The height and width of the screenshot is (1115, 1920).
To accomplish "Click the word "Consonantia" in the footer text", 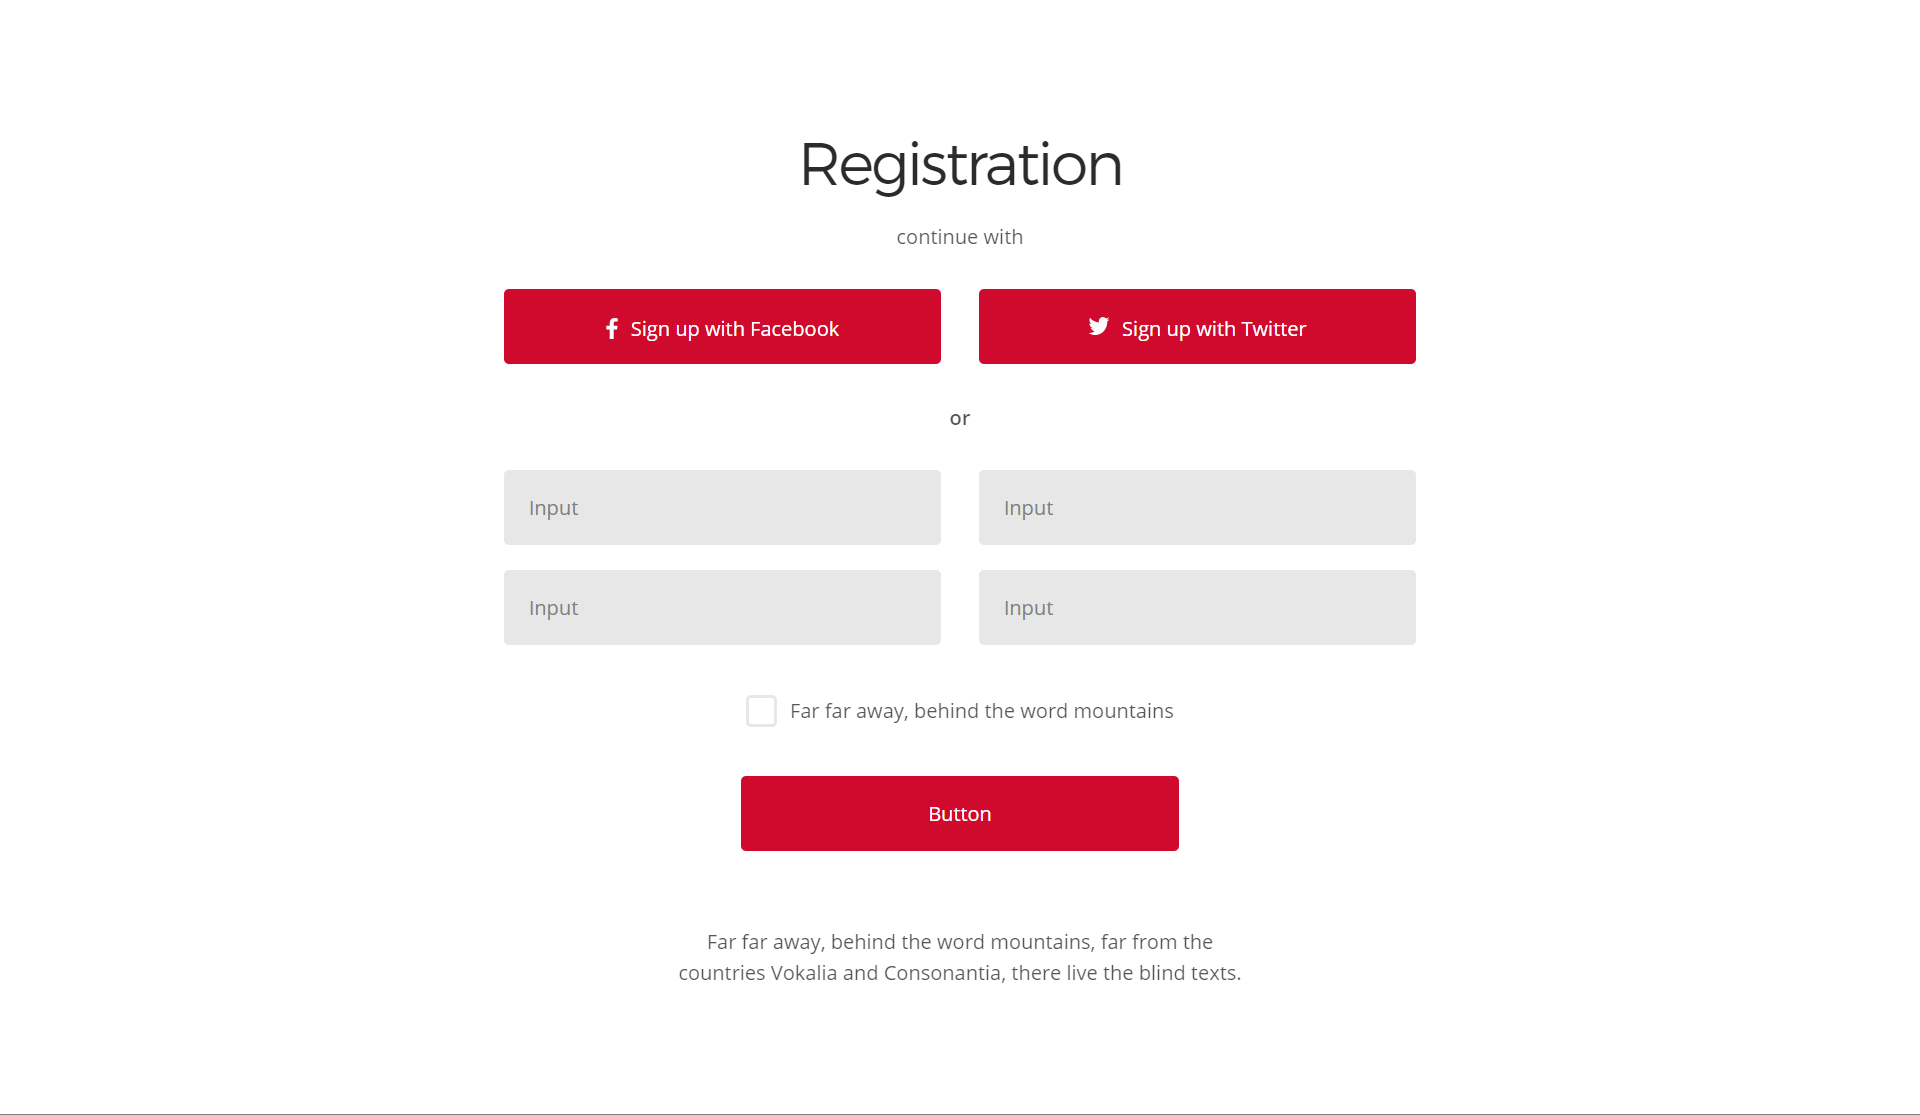I will click(942, 973).
